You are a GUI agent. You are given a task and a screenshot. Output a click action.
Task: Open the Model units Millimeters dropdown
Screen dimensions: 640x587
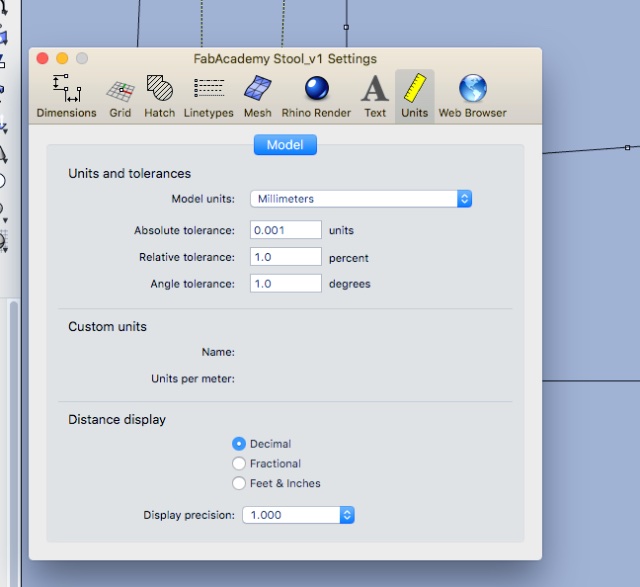(361, 199)
